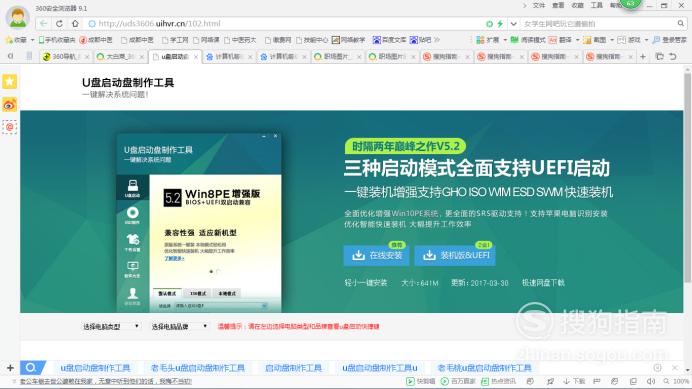
Task: Expand the 扩展 dropdown arrow
Action: pos(505,40)
